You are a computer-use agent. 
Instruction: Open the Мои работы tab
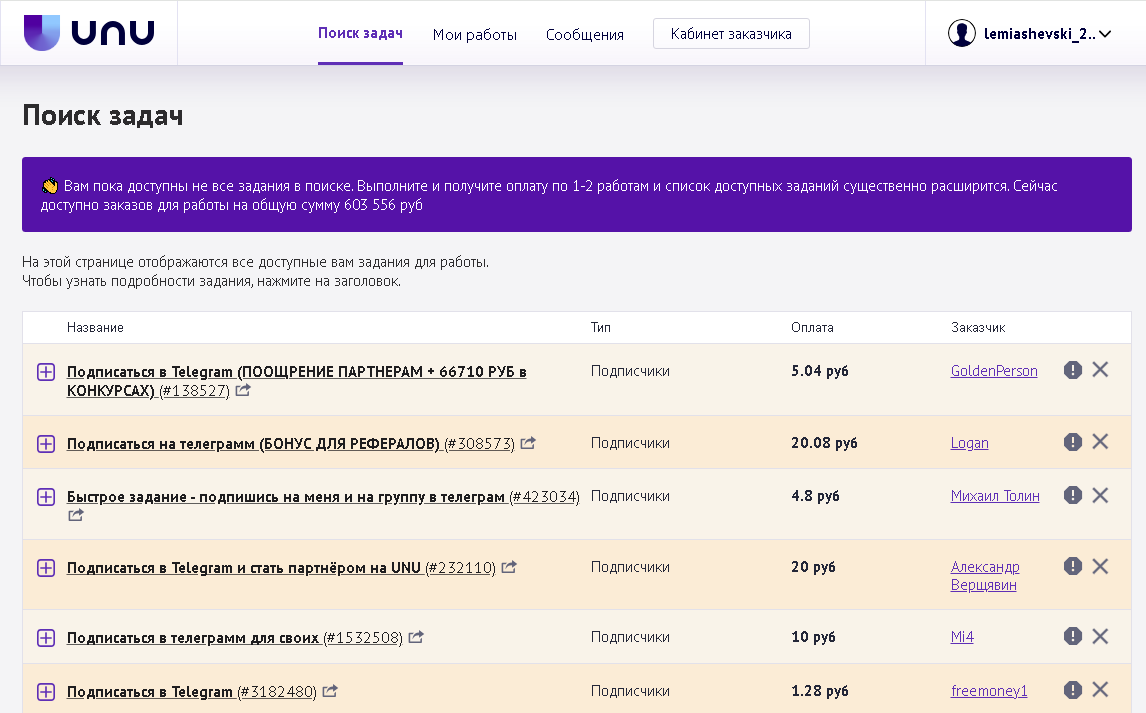pos(474,34)
